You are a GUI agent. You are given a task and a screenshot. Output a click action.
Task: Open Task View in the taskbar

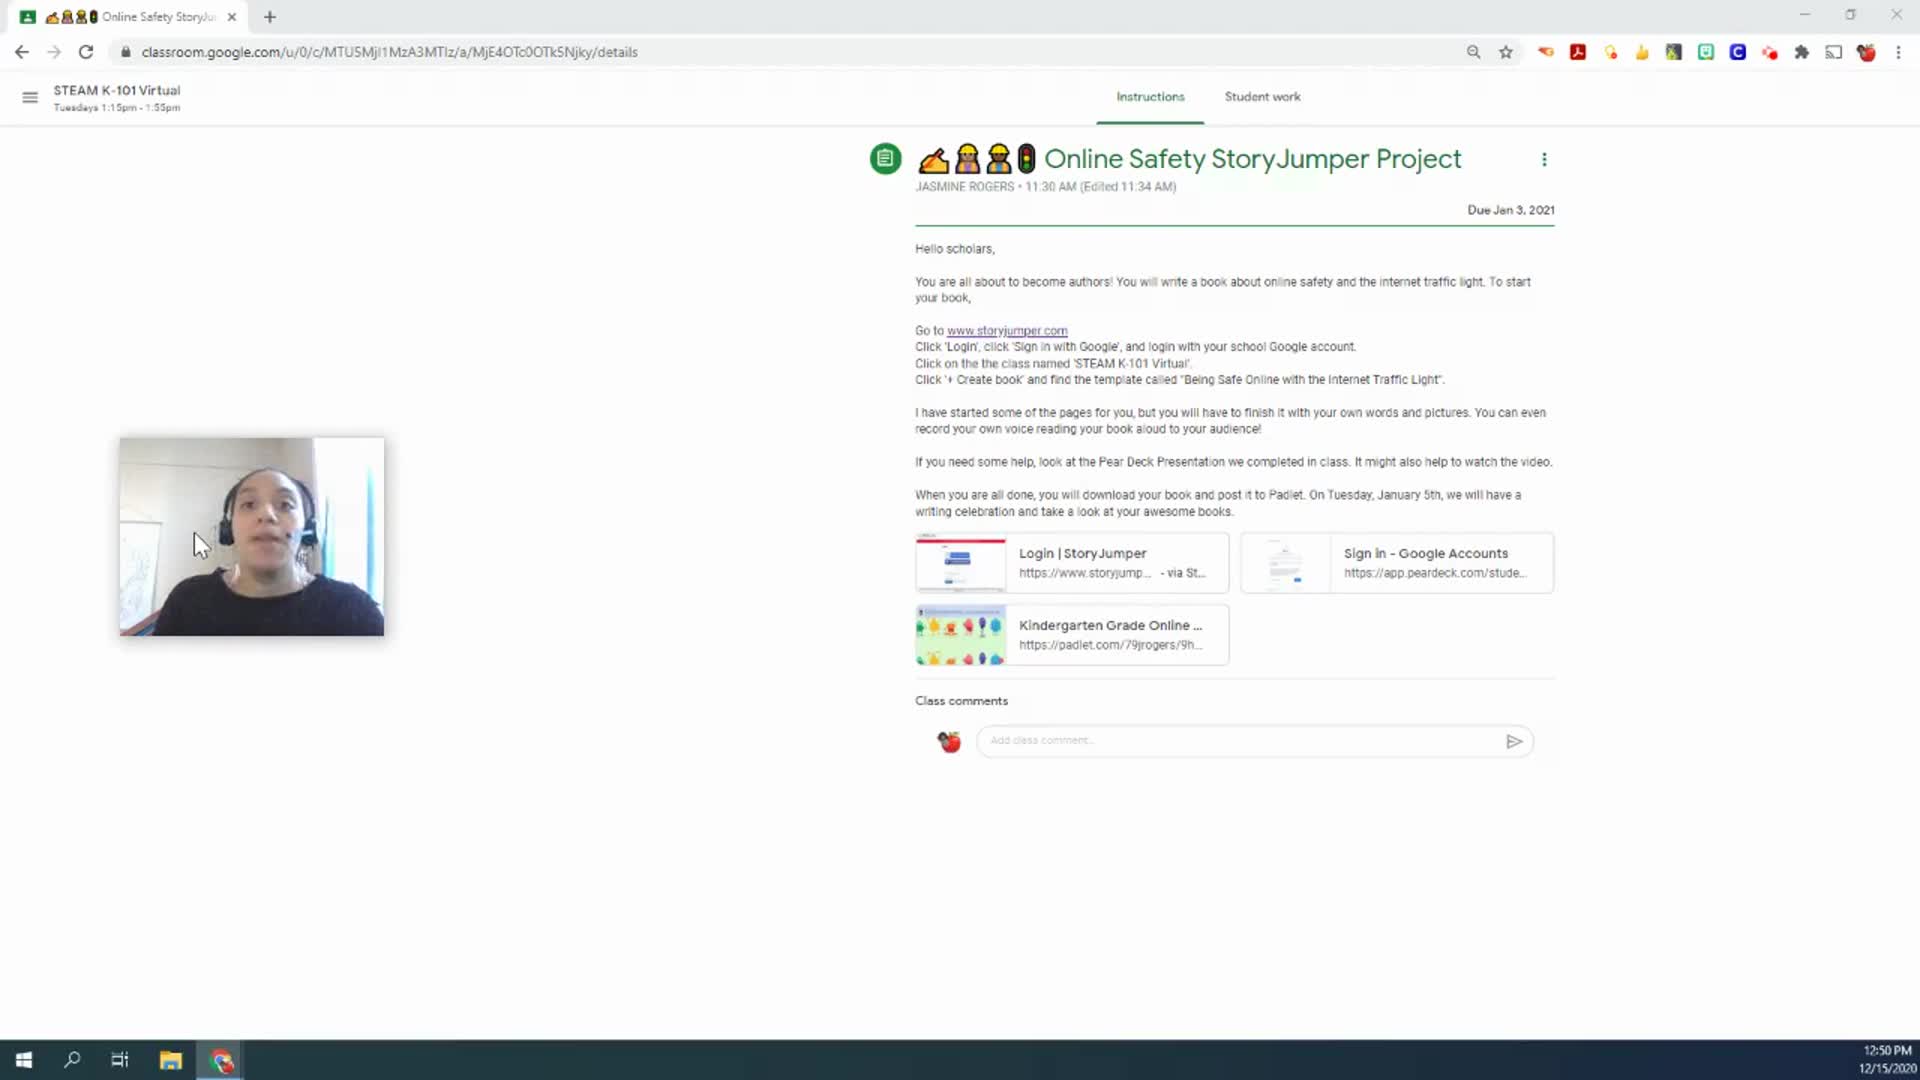click(x=120, y=1060)
